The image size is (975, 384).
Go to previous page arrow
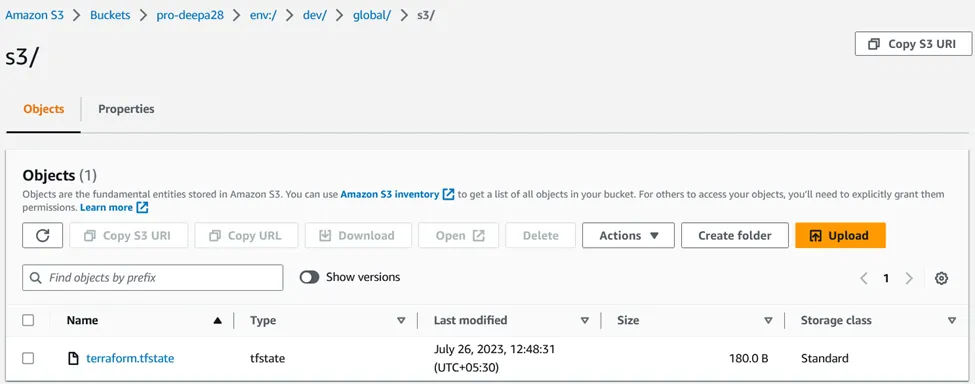864,278
